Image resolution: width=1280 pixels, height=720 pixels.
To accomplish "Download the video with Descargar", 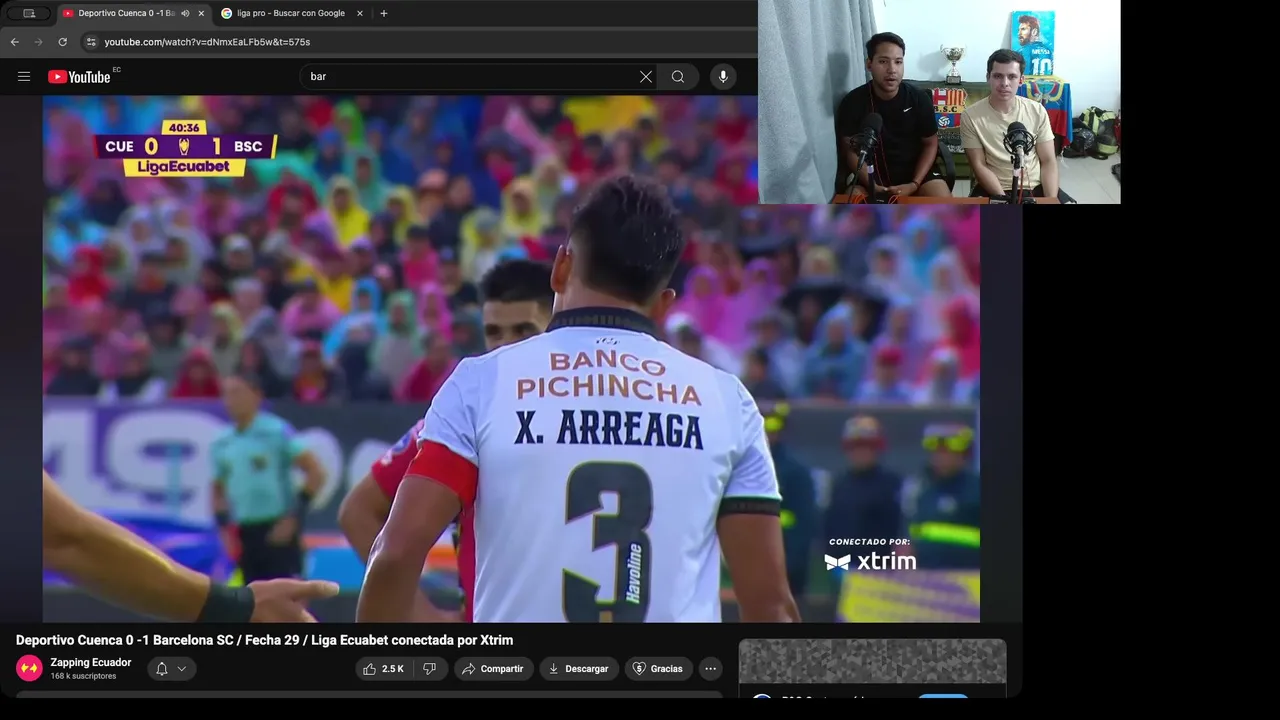I will point(579,669).
